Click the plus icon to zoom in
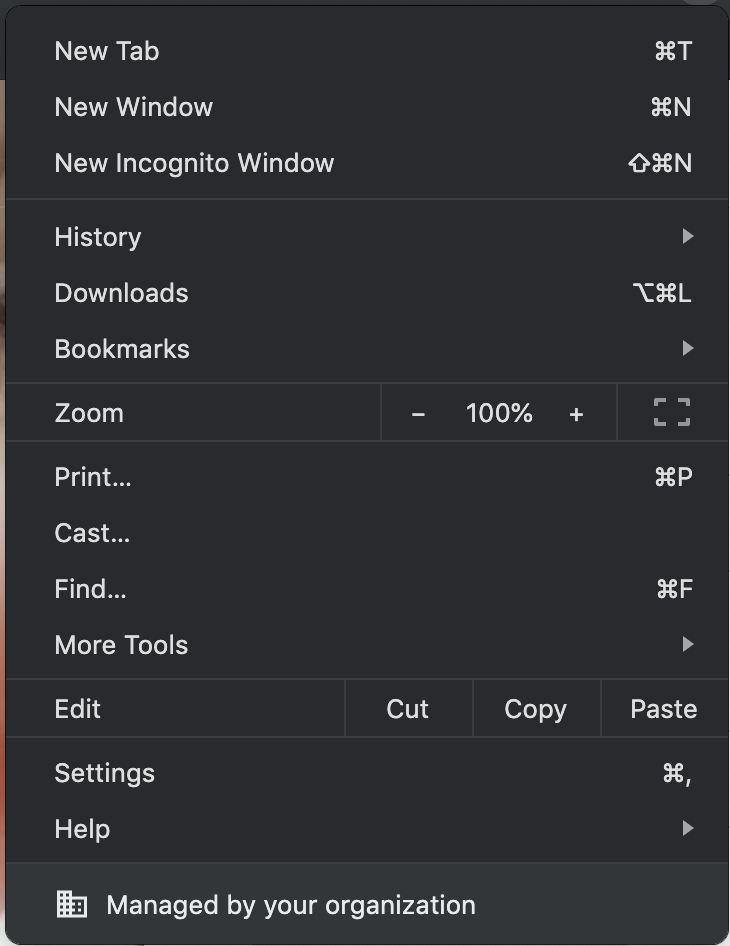 point(577,412)
